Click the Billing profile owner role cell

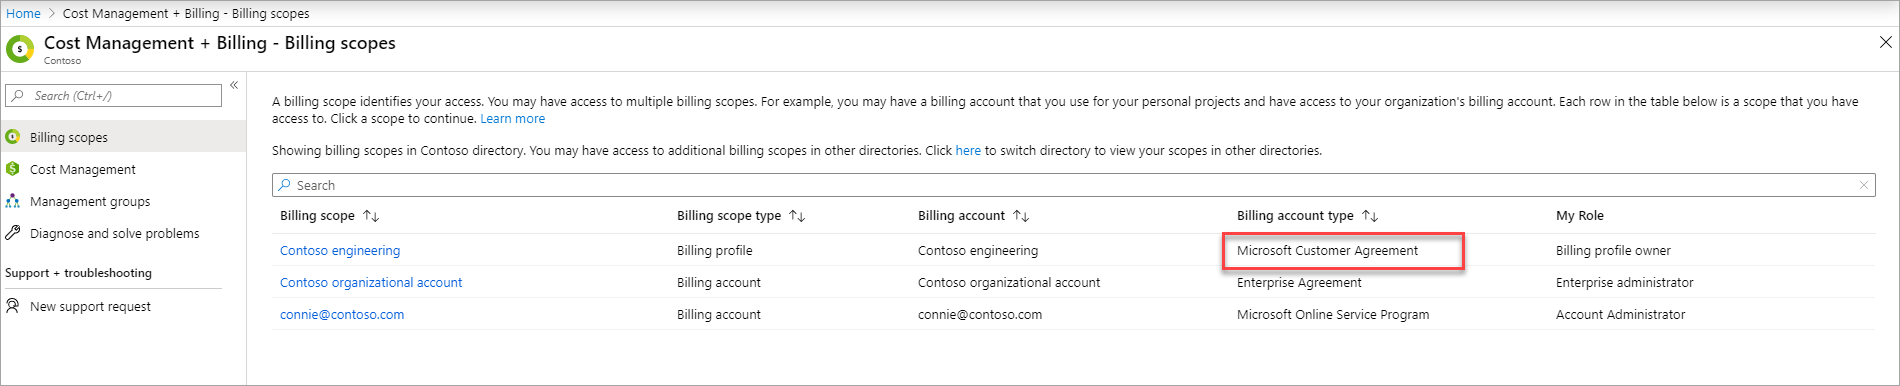[x=1613, y=250]
